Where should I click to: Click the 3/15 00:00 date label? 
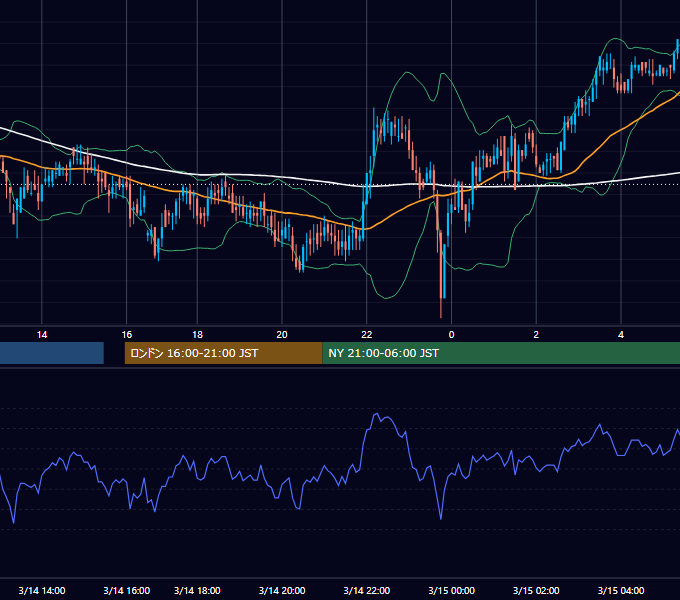(451, 590)
